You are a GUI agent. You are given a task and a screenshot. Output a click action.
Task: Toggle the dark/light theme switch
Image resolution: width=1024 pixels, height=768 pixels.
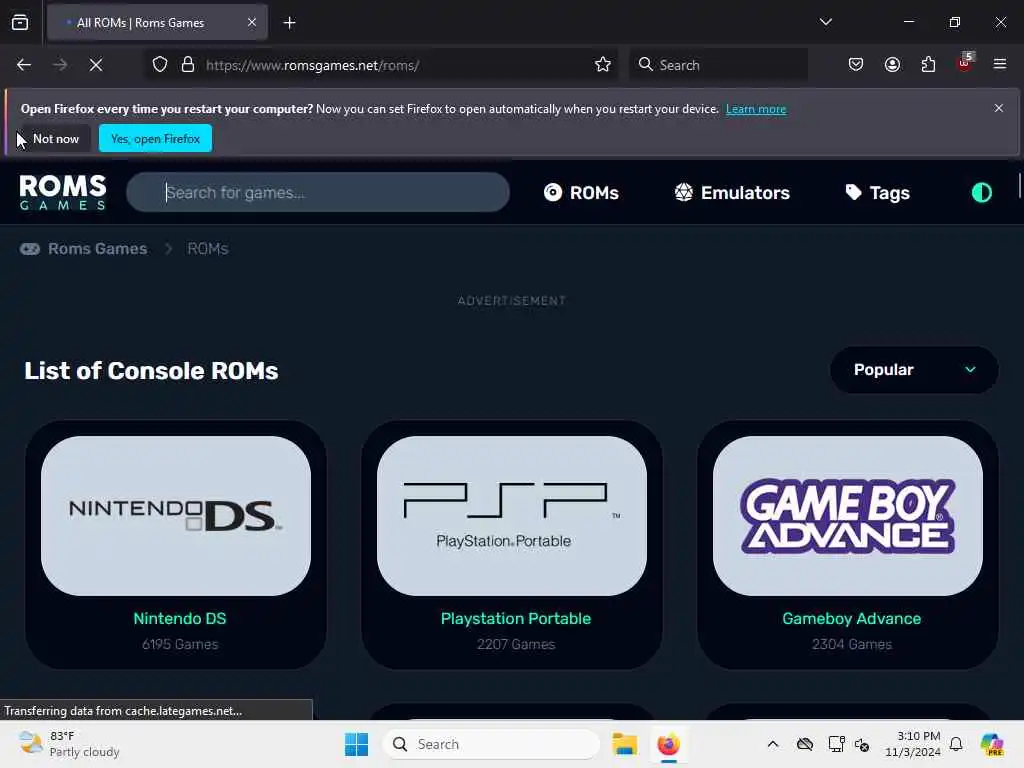(982, 193)
